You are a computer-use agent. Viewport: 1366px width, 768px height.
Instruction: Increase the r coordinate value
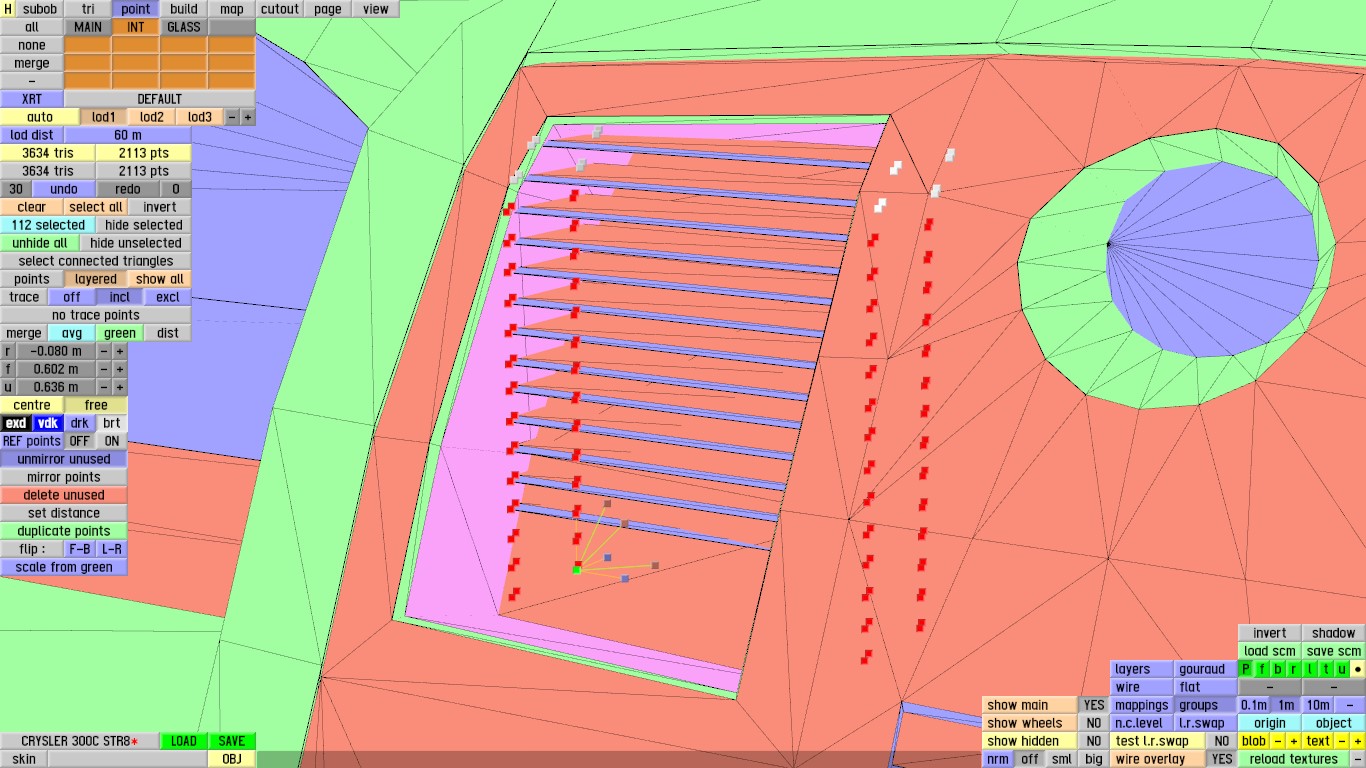click(x=120, y=351)
